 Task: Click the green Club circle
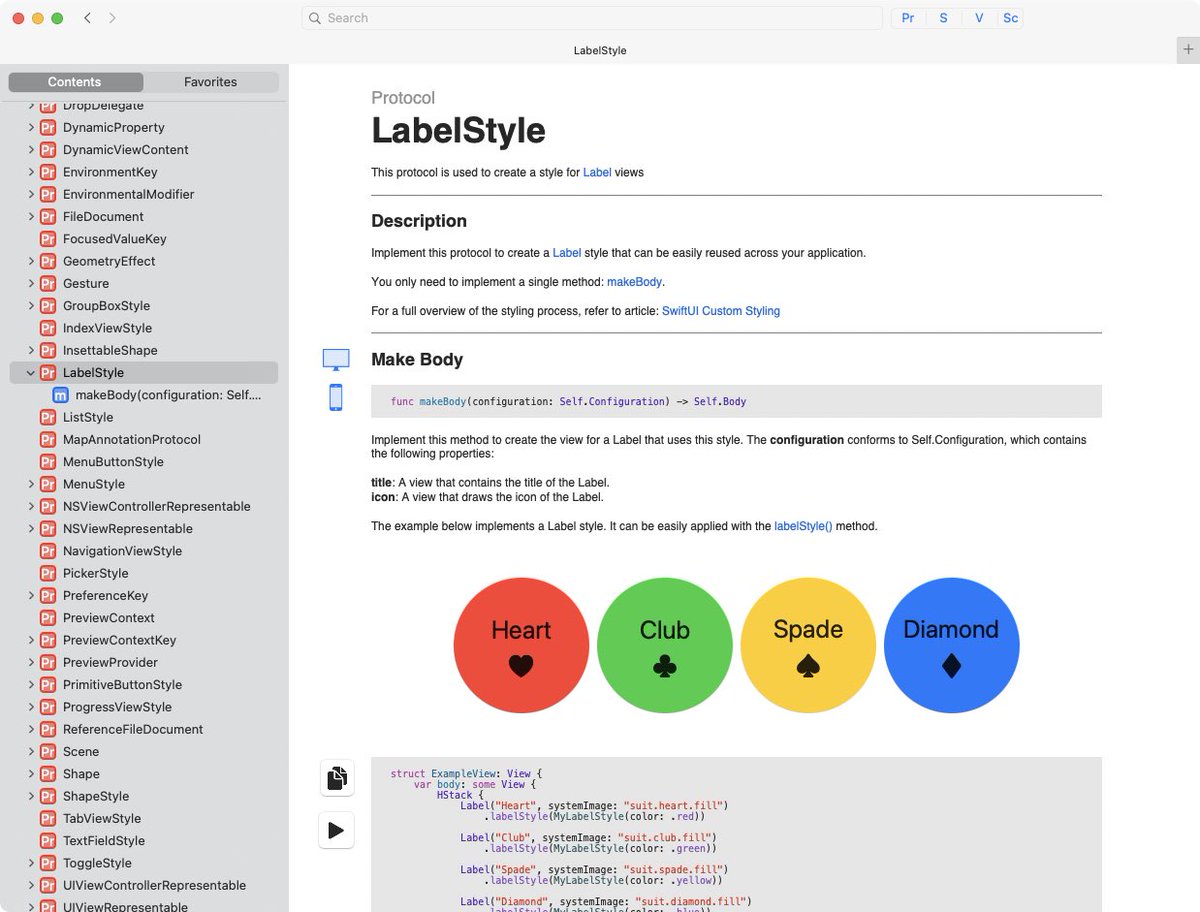(665, 646)
